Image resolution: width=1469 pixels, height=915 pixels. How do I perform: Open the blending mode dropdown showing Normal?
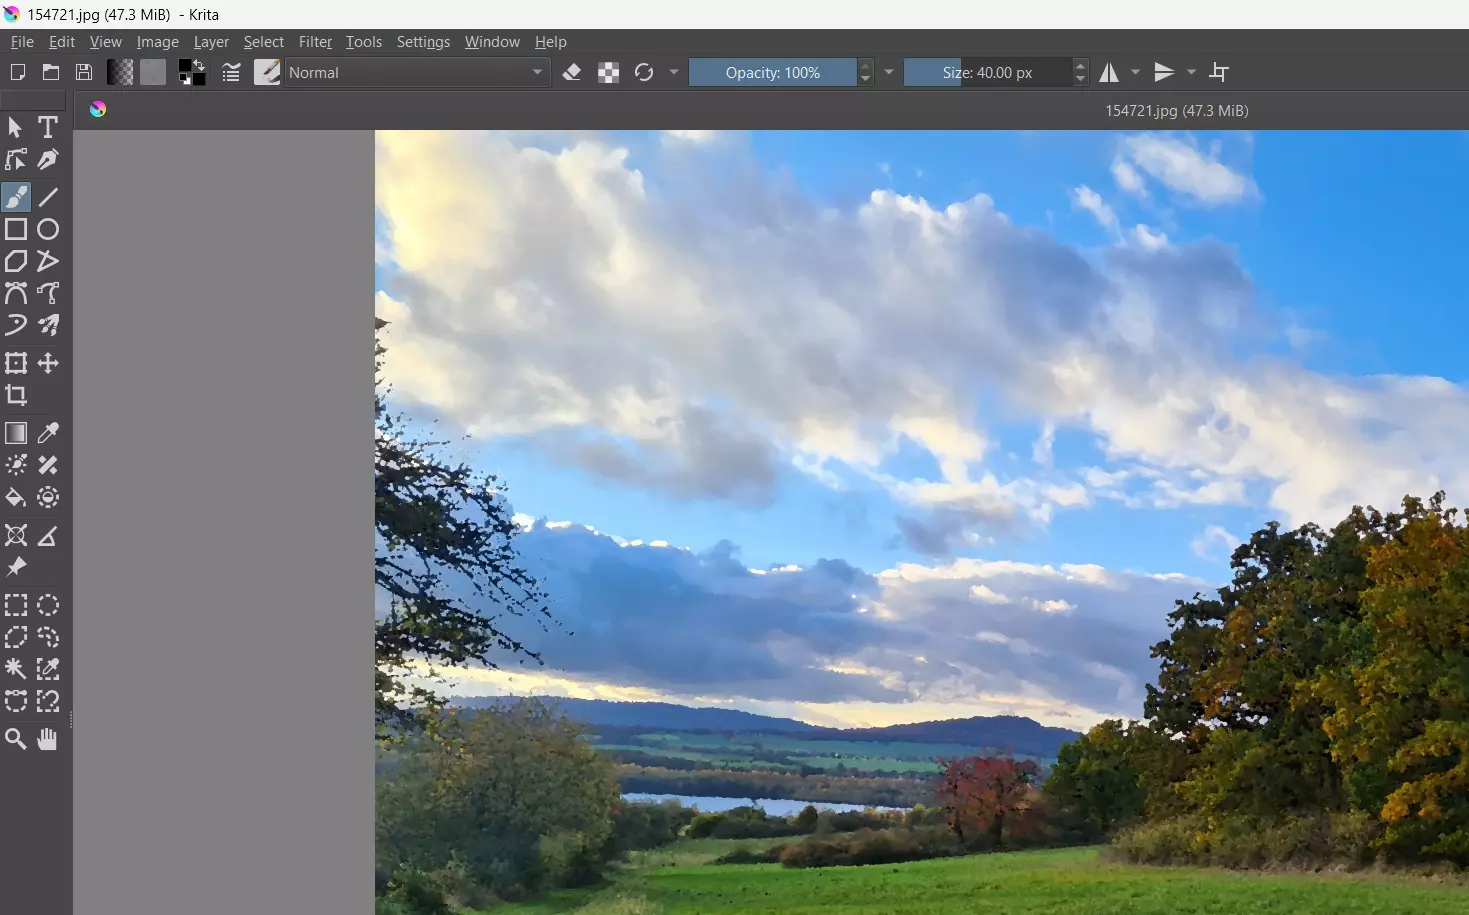(x=415, y=72)
